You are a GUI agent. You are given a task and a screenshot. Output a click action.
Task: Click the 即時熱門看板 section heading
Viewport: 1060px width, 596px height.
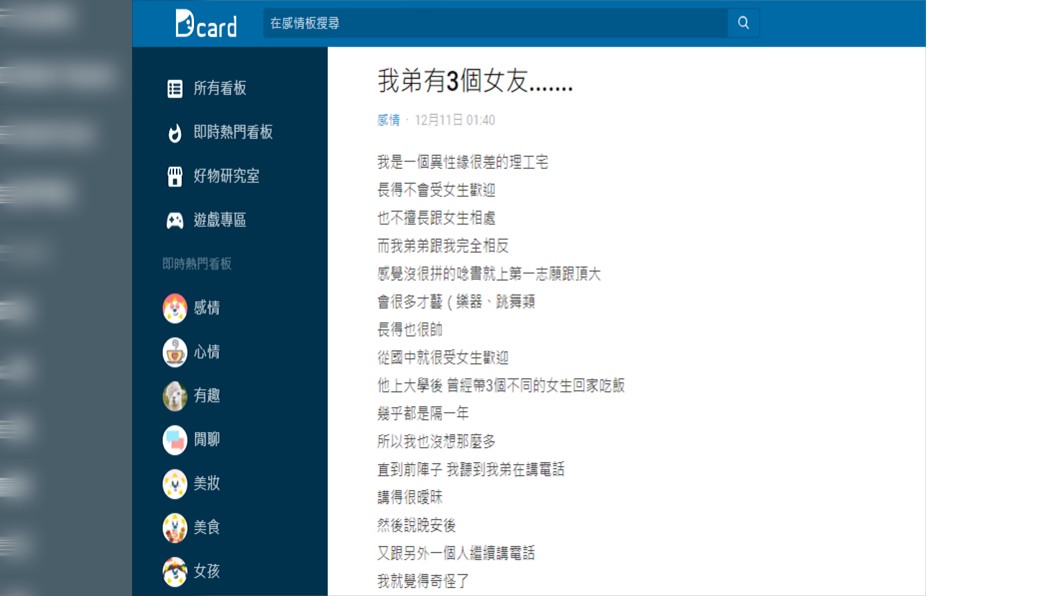pyautogui.click(x=197, y=264)
